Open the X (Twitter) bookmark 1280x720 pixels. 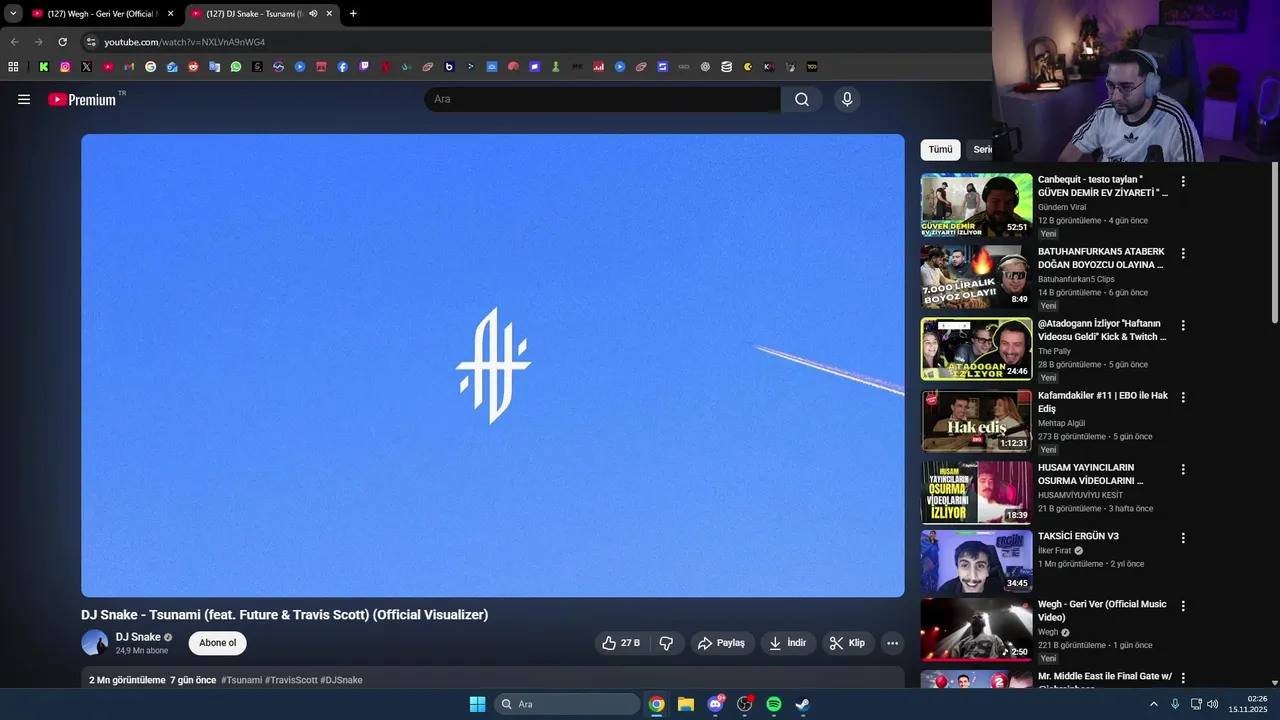pos(86,67)
